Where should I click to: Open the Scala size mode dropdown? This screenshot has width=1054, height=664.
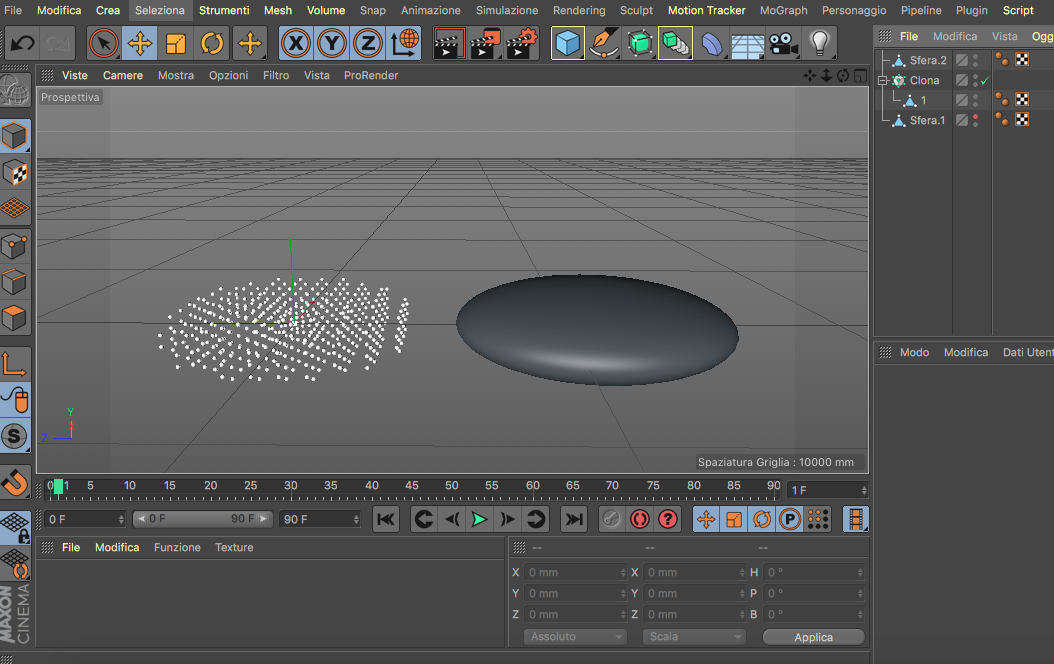tap(694, 636)
